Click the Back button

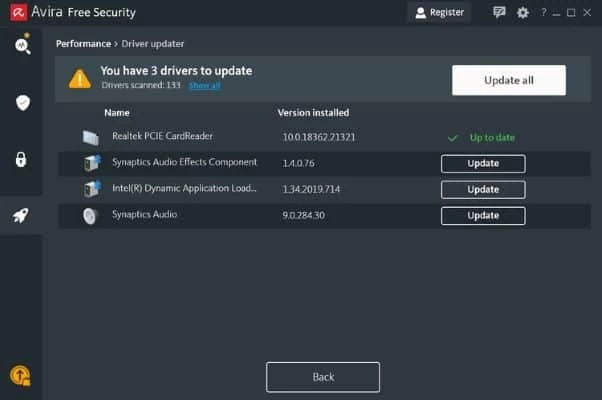[x=323, y=377]
